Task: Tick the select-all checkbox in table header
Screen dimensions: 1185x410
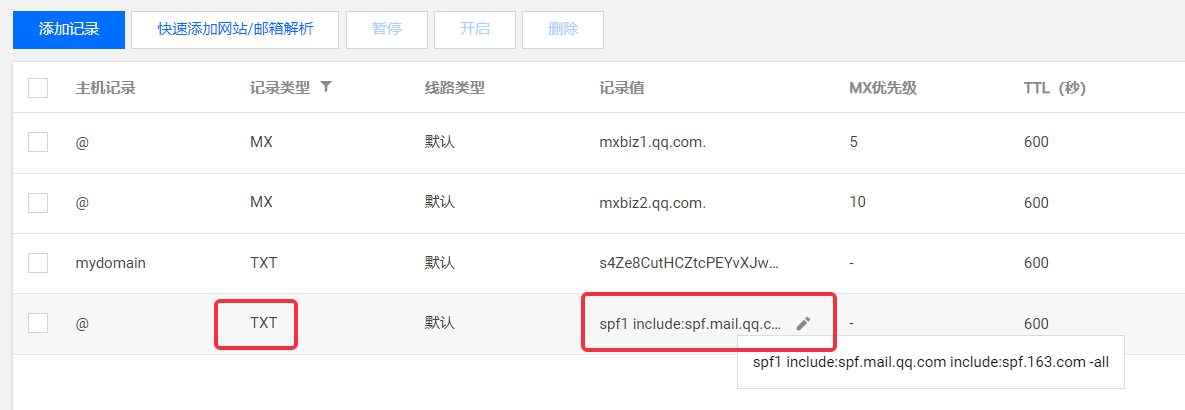Action: 38,88
